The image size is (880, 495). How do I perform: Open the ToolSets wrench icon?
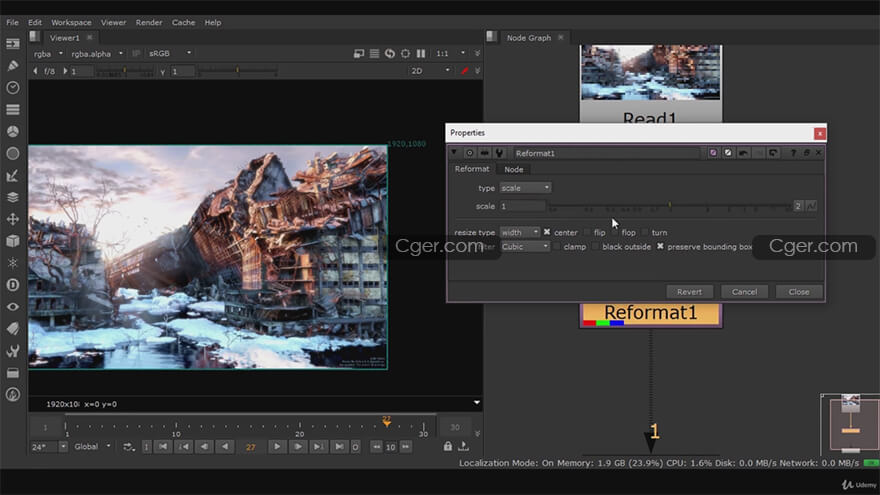pos(12,351)
